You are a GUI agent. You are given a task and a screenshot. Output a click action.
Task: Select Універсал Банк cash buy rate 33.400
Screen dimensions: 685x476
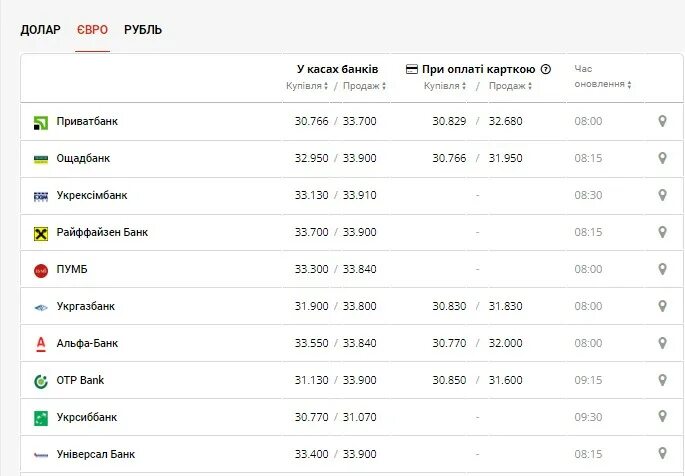[x=311, y=454]
